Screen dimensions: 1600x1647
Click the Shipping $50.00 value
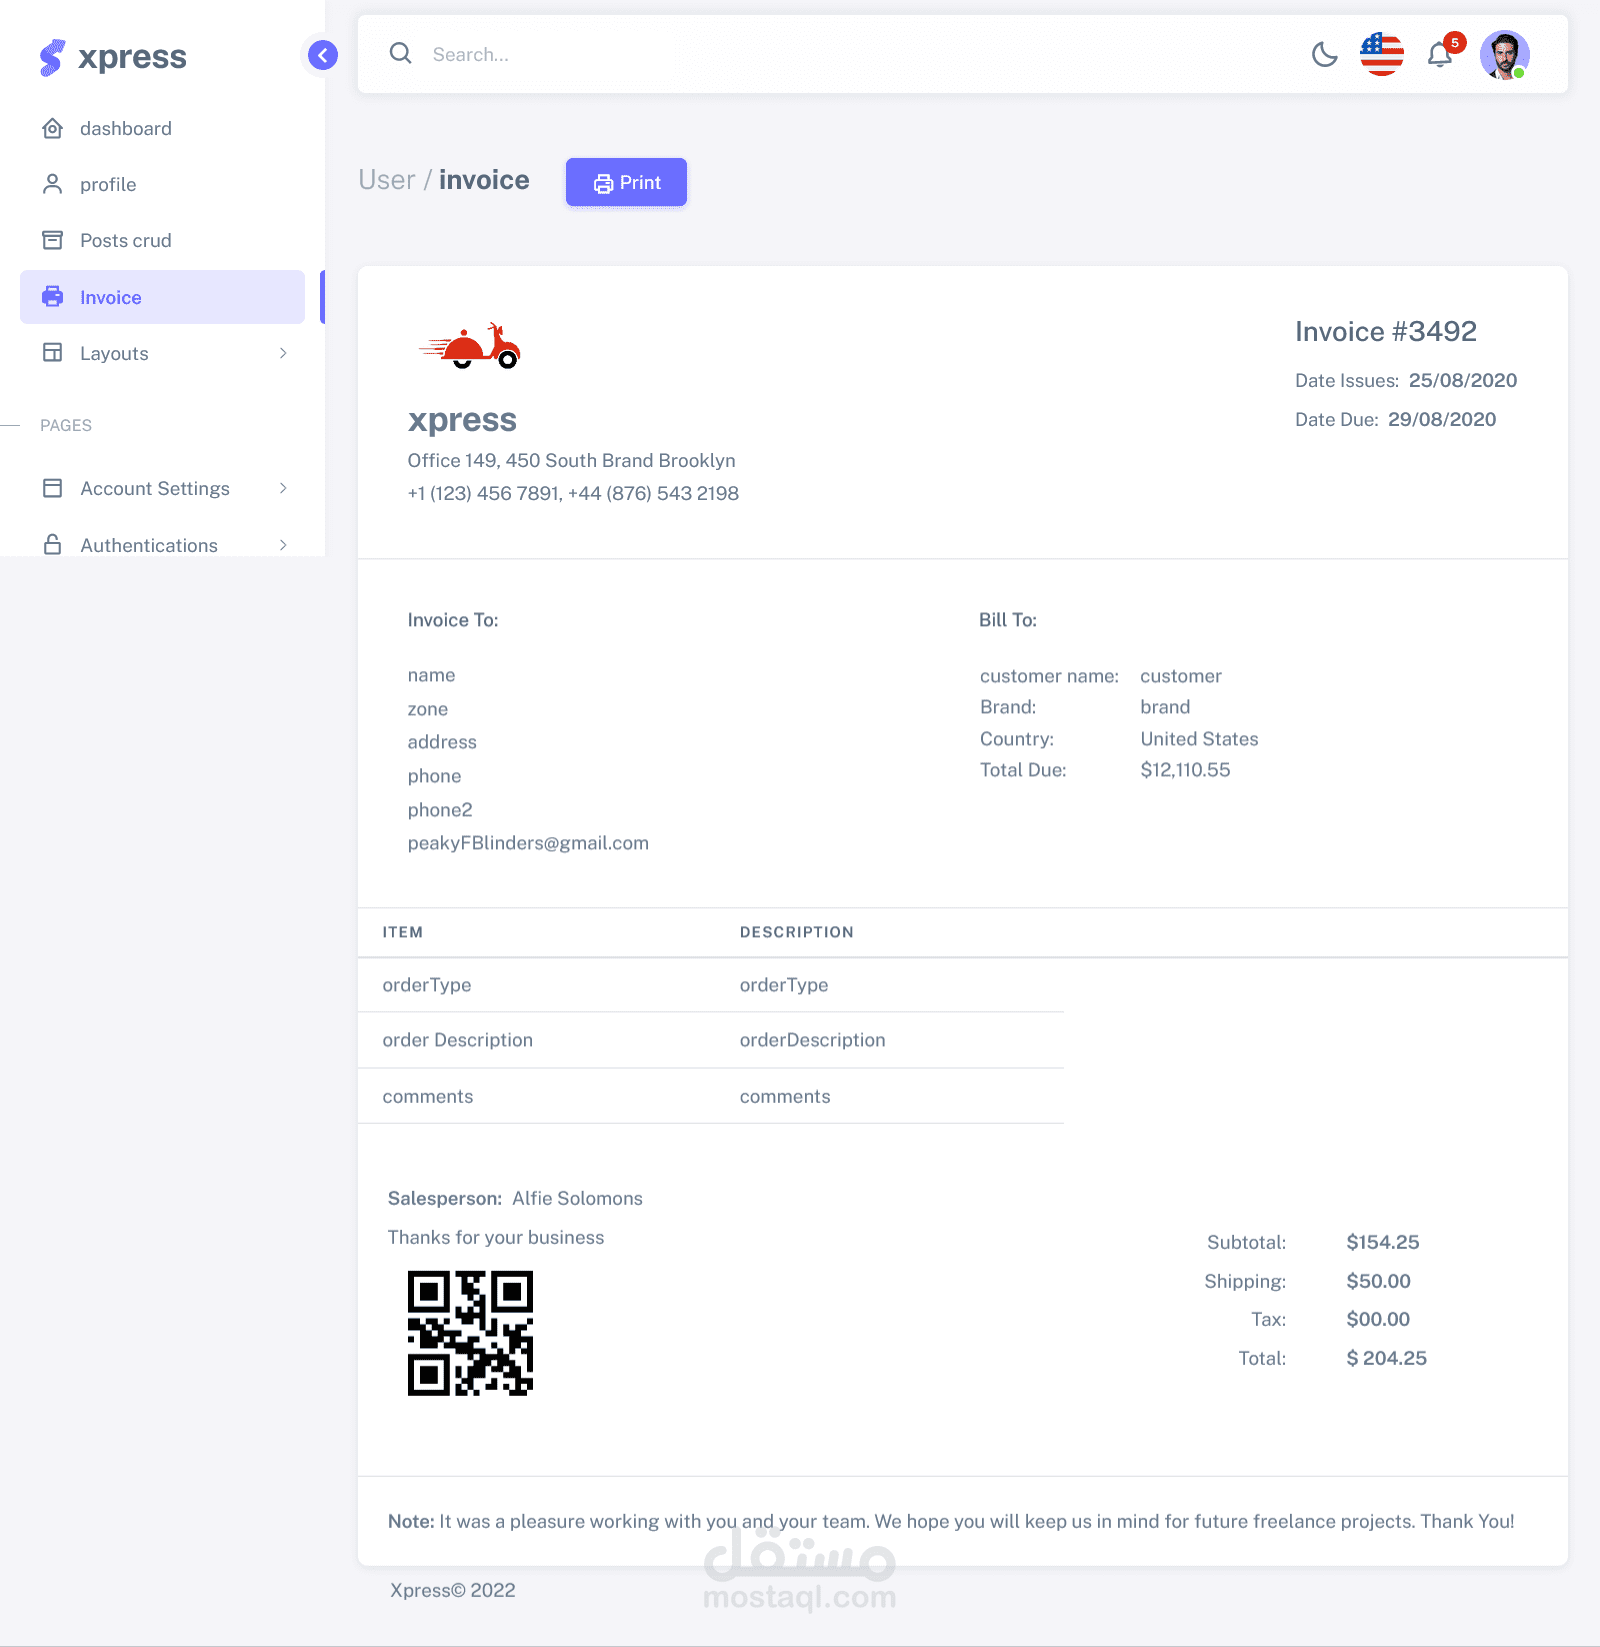tap(1378, 1281)
